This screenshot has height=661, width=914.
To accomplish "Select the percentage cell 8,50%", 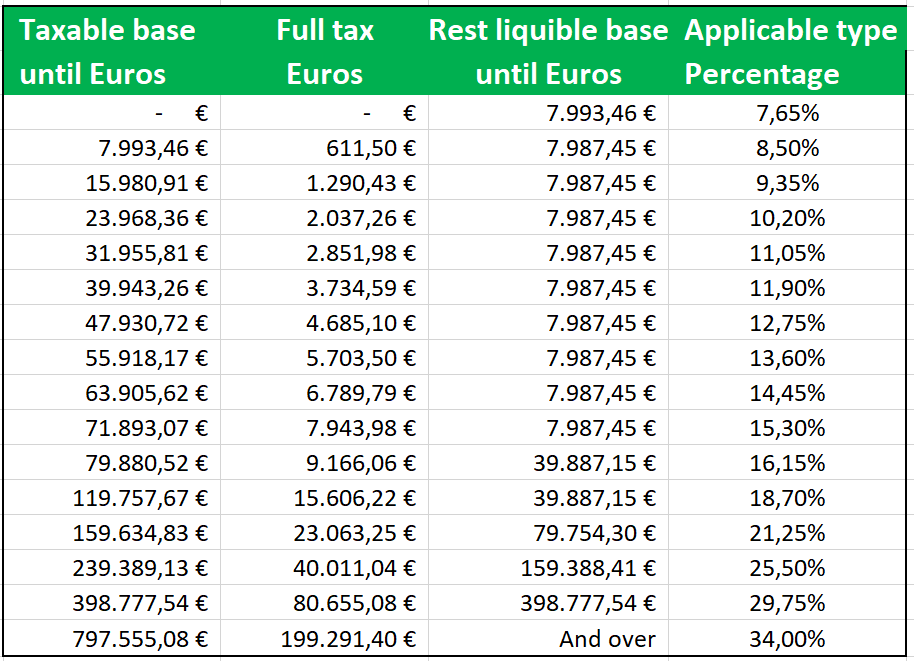I will click(x=787, y=148).
